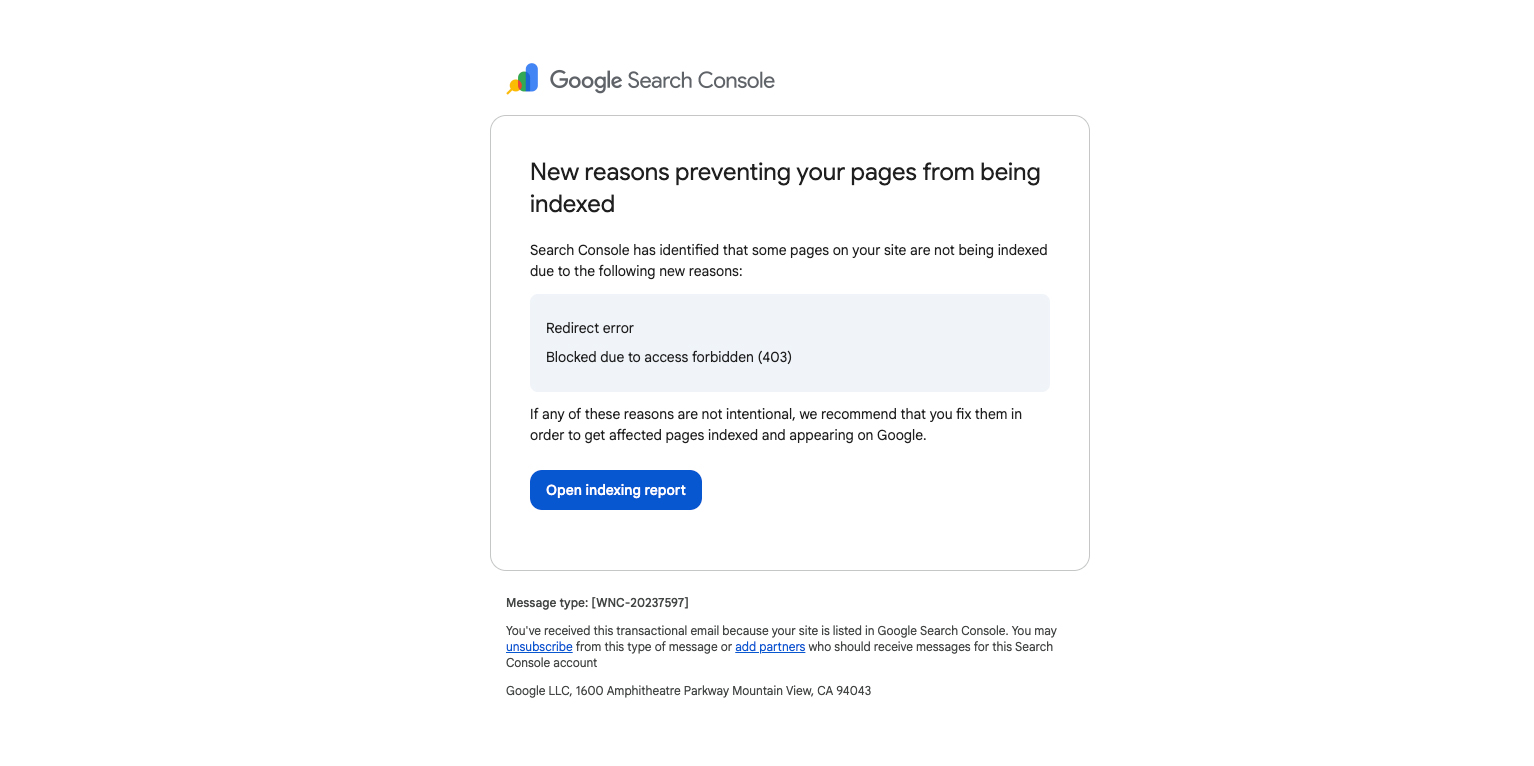Screen dimensions: 1534x766
Task: Unsubscribe from this message type
Action: pos(538,646)
